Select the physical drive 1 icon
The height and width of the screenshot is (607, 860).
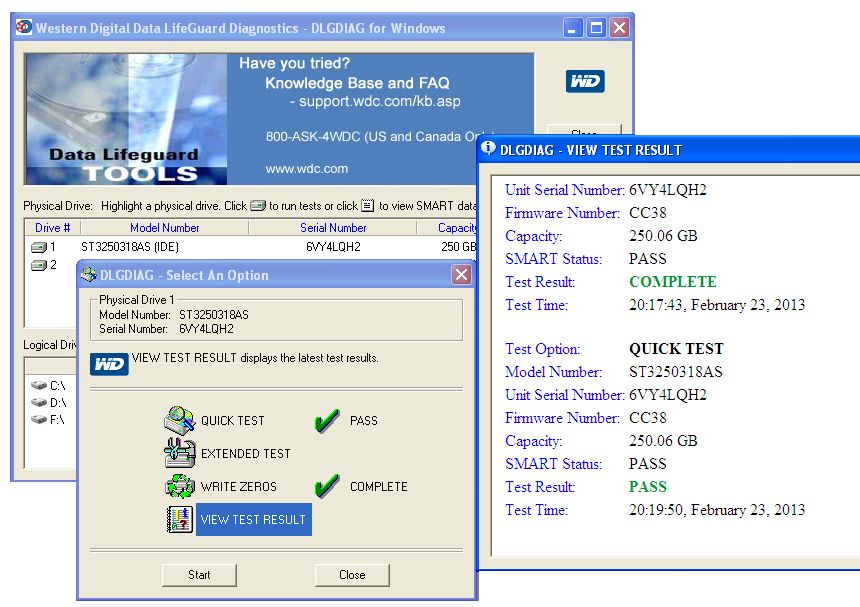click(39, 247)
